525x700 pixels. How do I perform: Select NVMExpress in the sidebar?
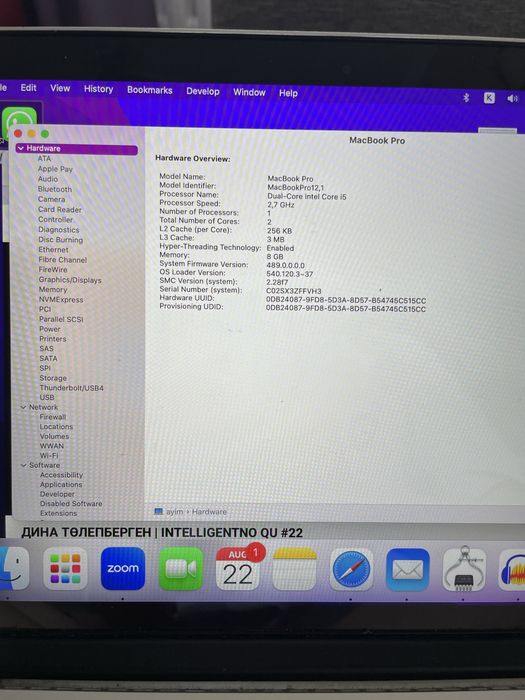(x=61, y=300)
